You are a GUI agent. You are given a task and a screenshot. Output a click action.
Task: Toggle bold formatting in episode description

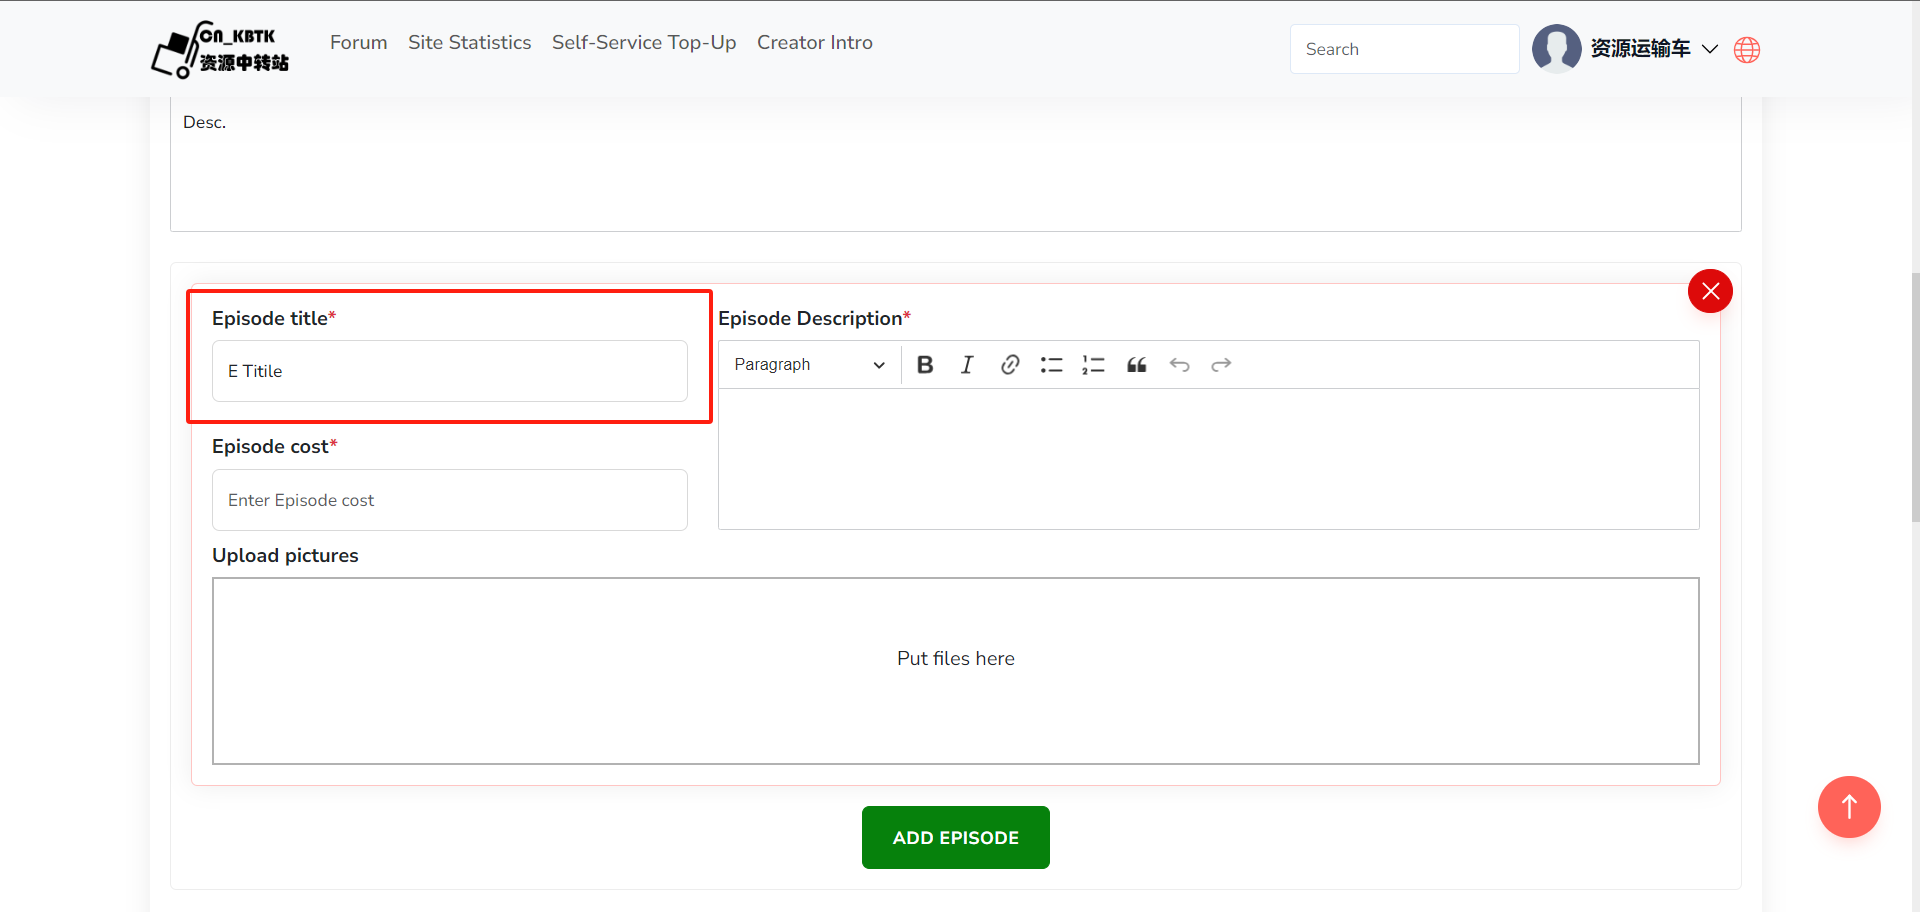click(x=925, y=365)
